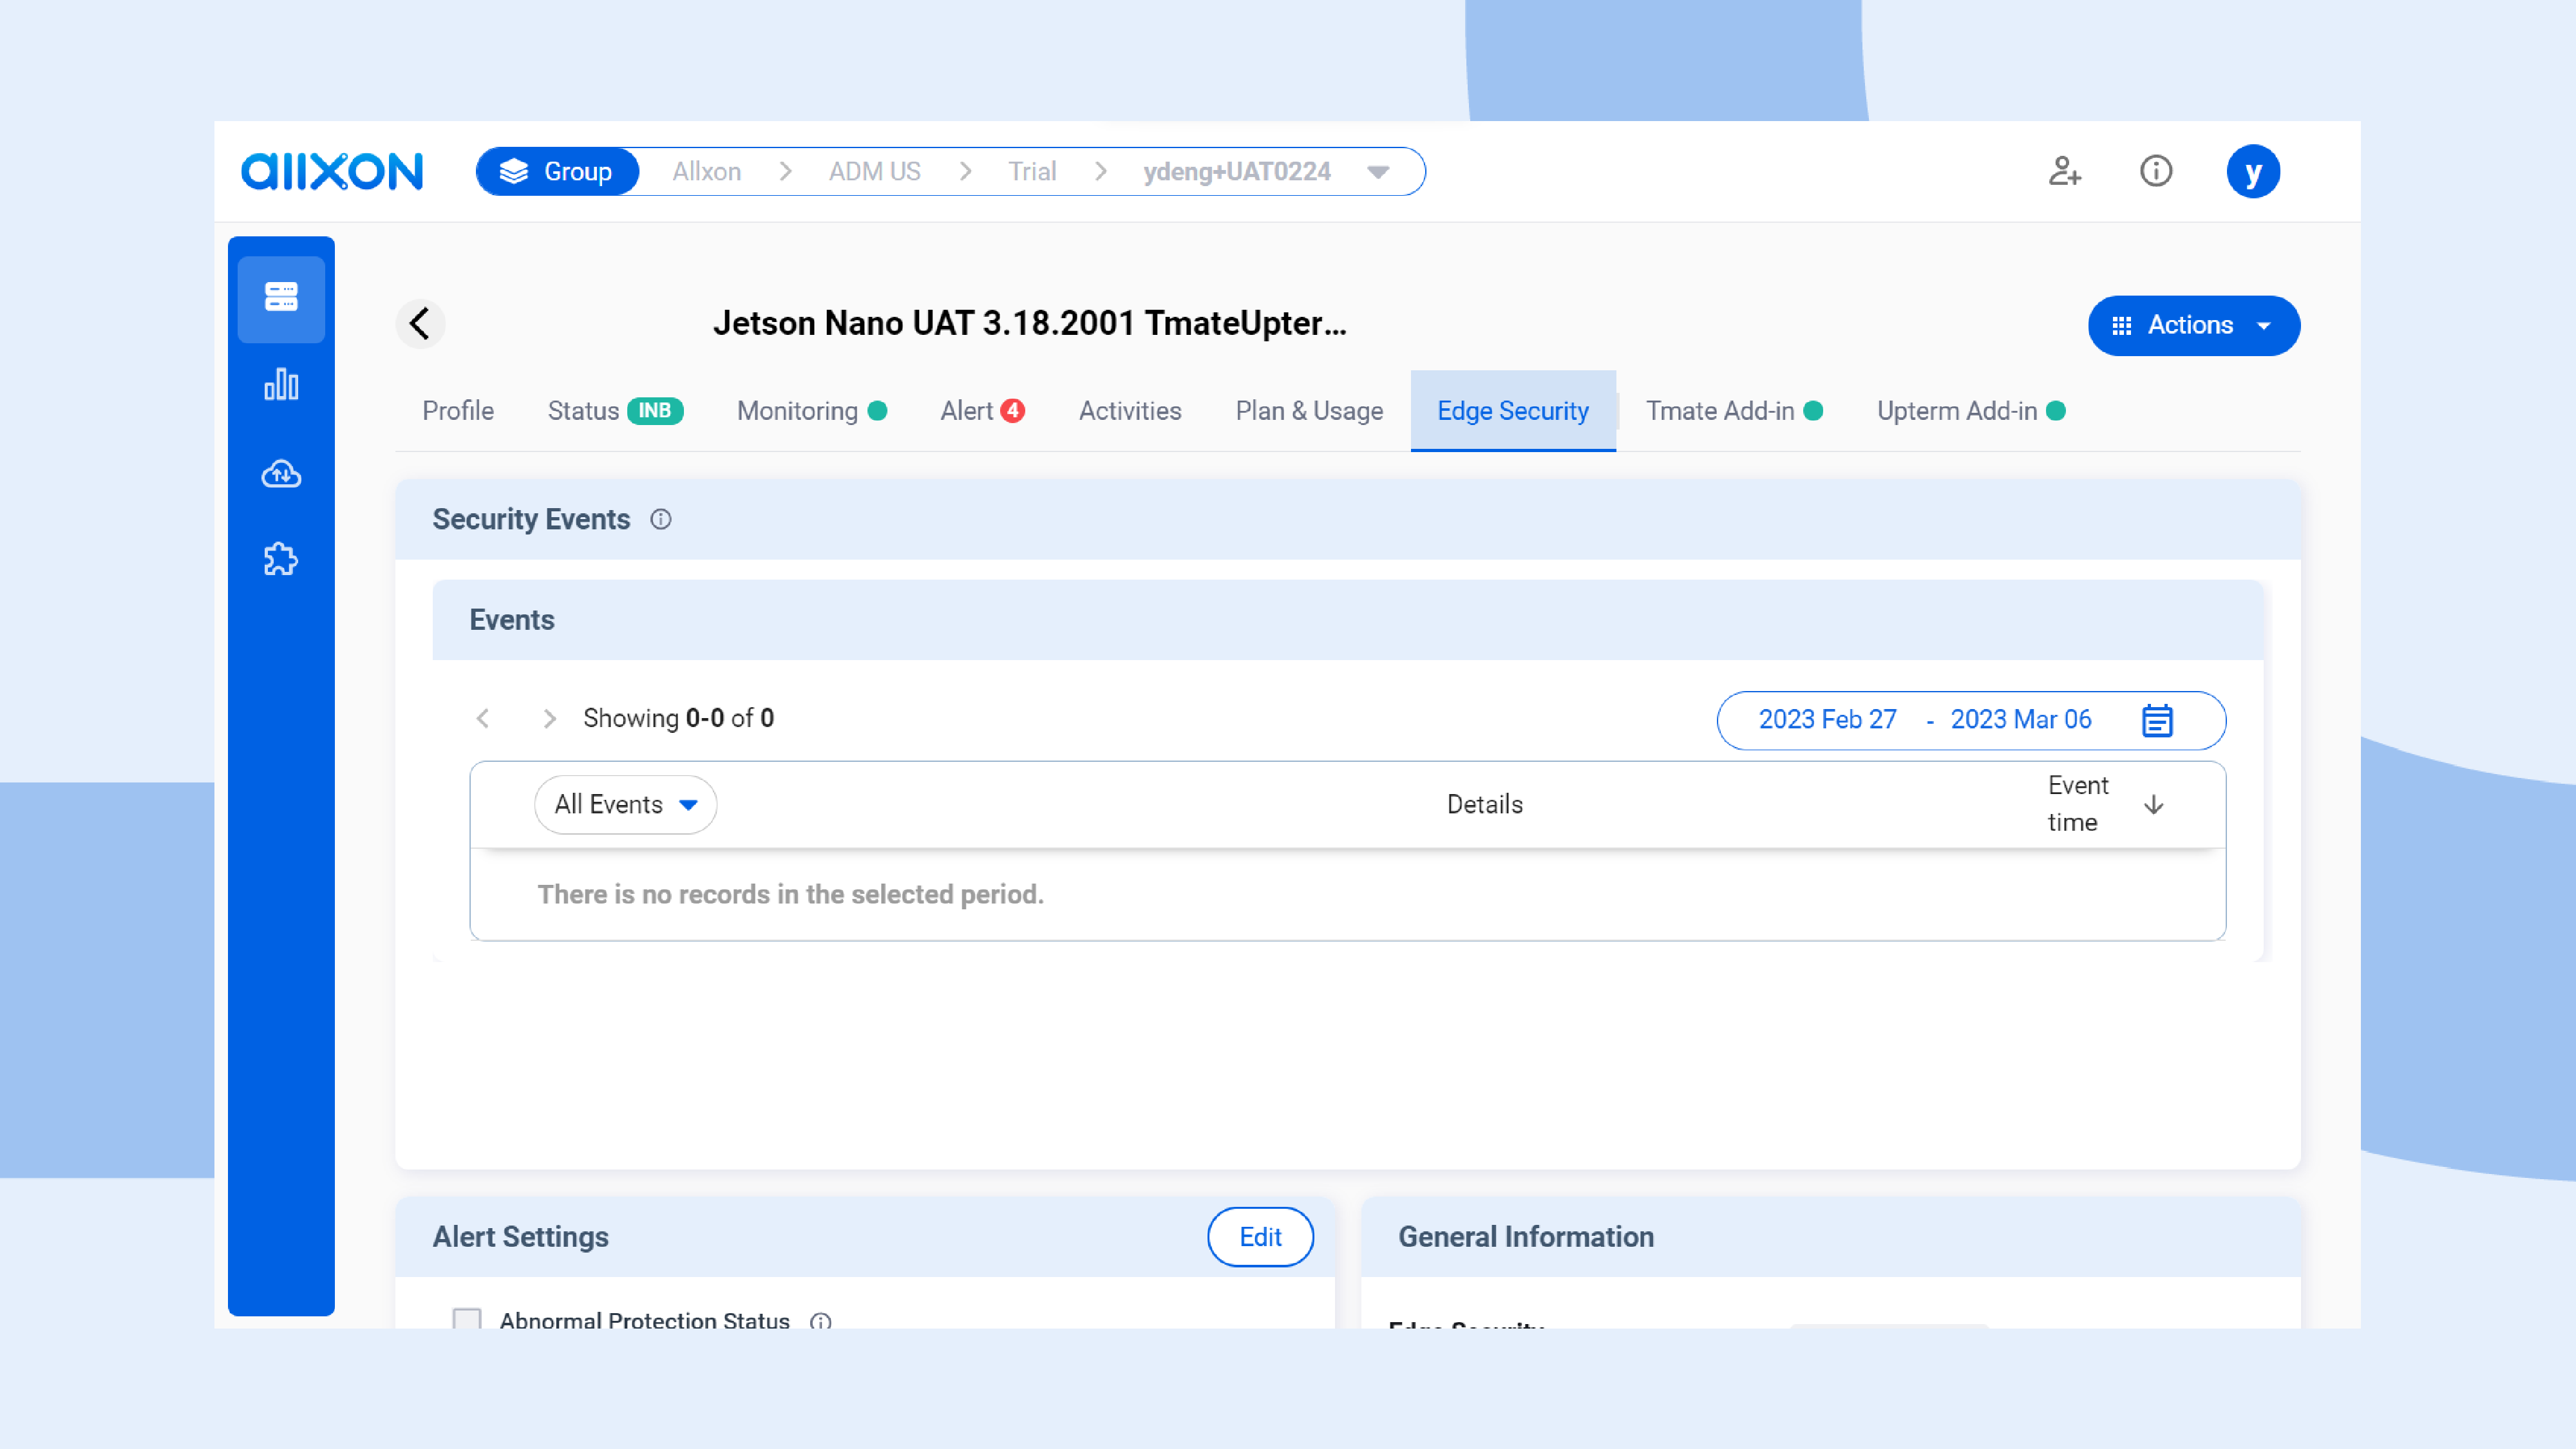The height and width of the screenshot is (1449, 2576).
Task: Click the Edit button in Alert Settings
Action: tap(1259, 1237)
